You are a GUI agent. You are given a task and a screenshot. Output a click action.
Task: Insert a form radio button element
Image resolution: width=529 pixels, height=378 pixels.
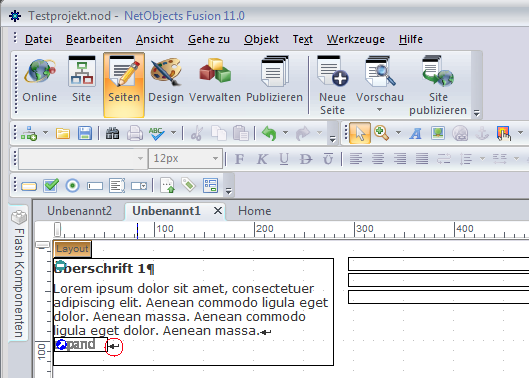point(73,186)
